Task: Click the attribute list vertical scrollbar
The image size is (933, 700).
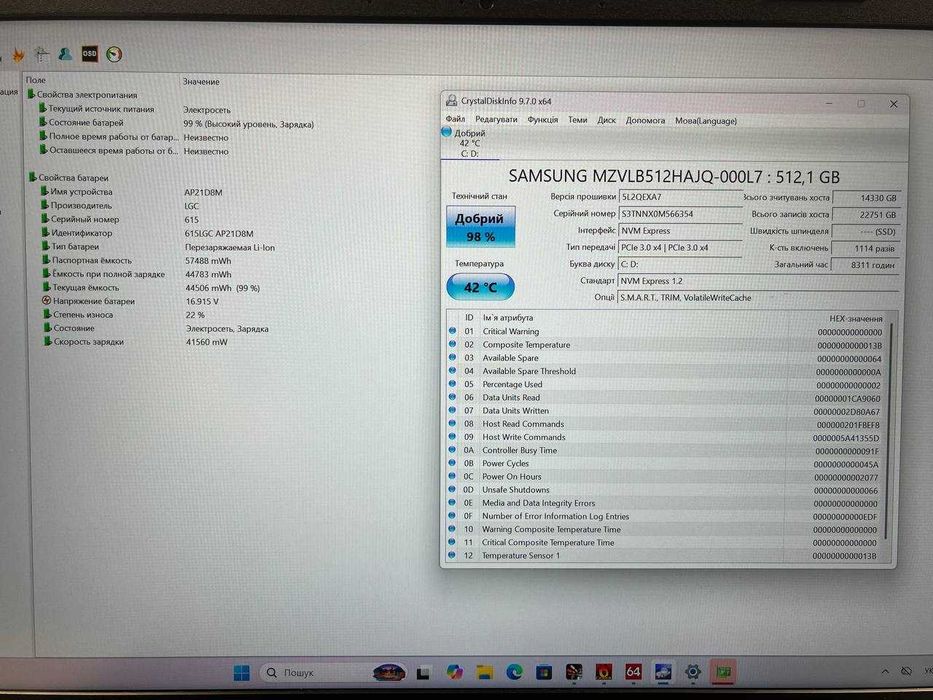Action: tap(888, 429)
